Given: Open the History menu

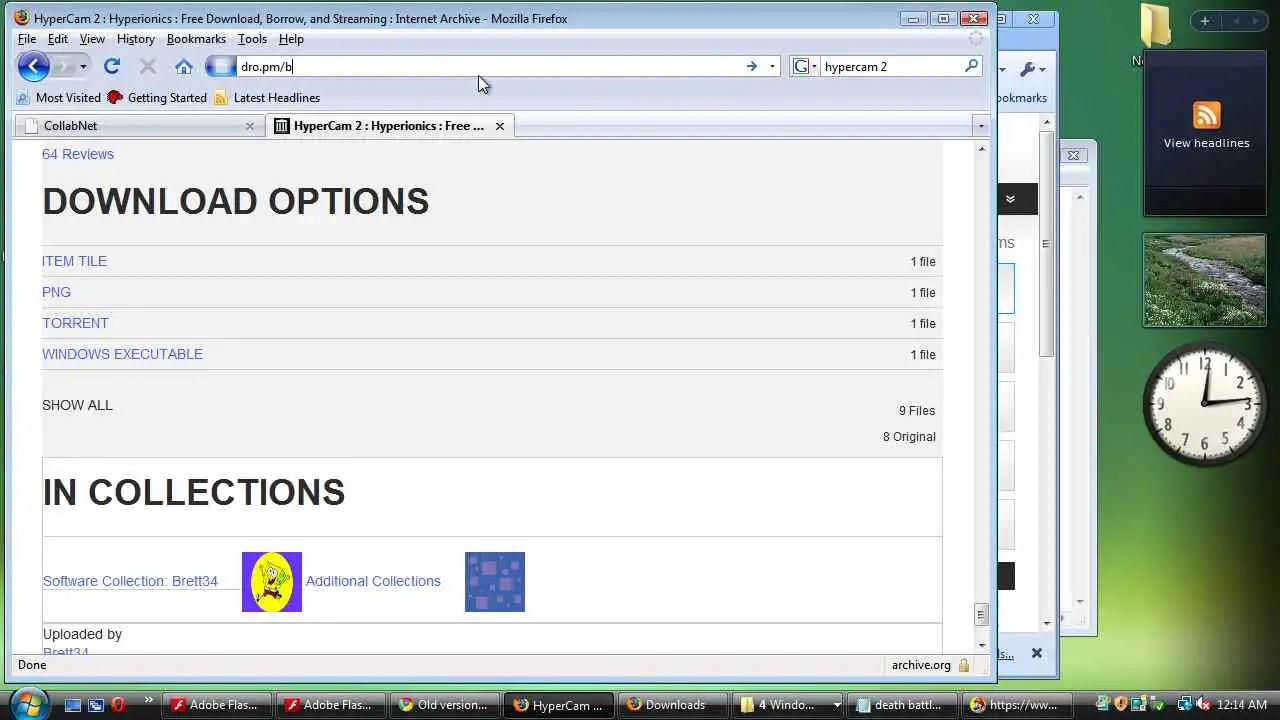Looking at the screenshot, I should (135, 39).
